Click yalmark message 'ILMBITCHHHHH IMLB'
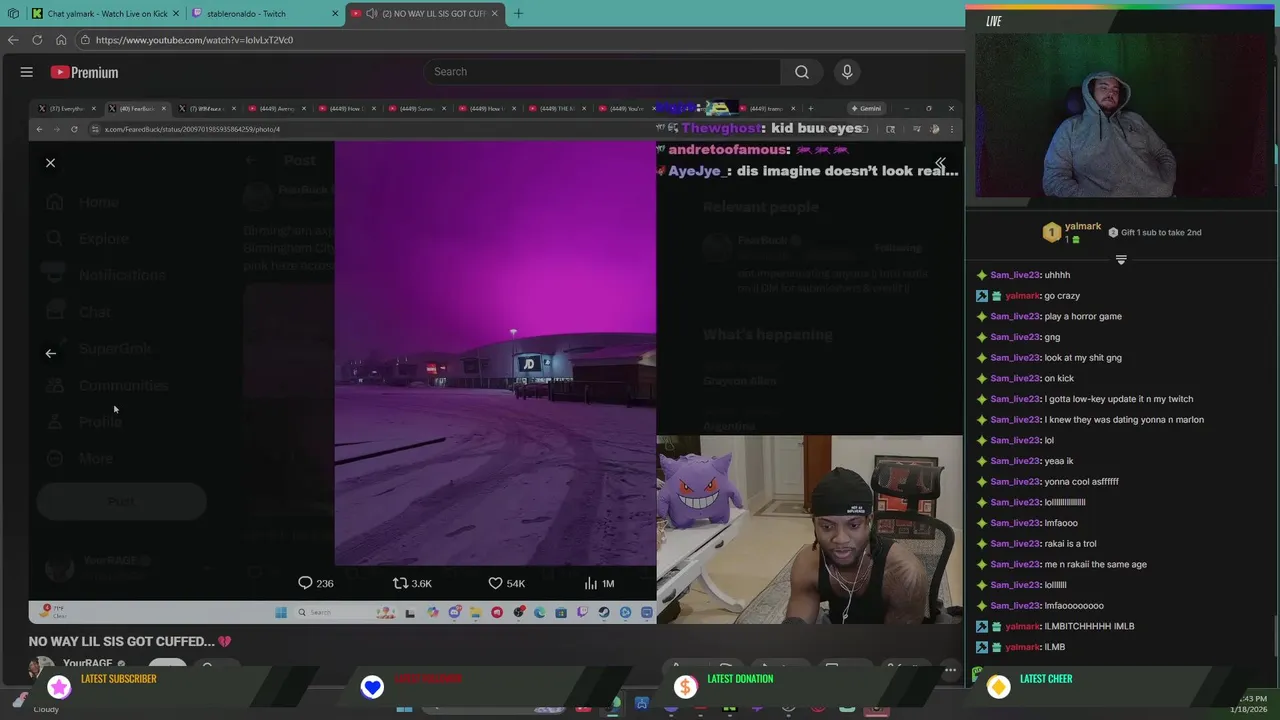The image size is (1280, 720). tap(1089, 626)
